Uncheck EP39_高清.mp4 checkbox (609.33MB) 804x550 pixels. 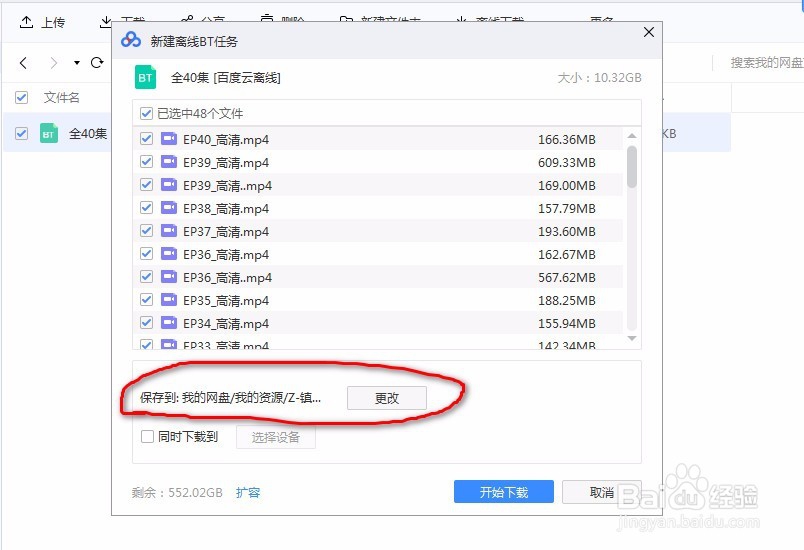coord(146,162)
